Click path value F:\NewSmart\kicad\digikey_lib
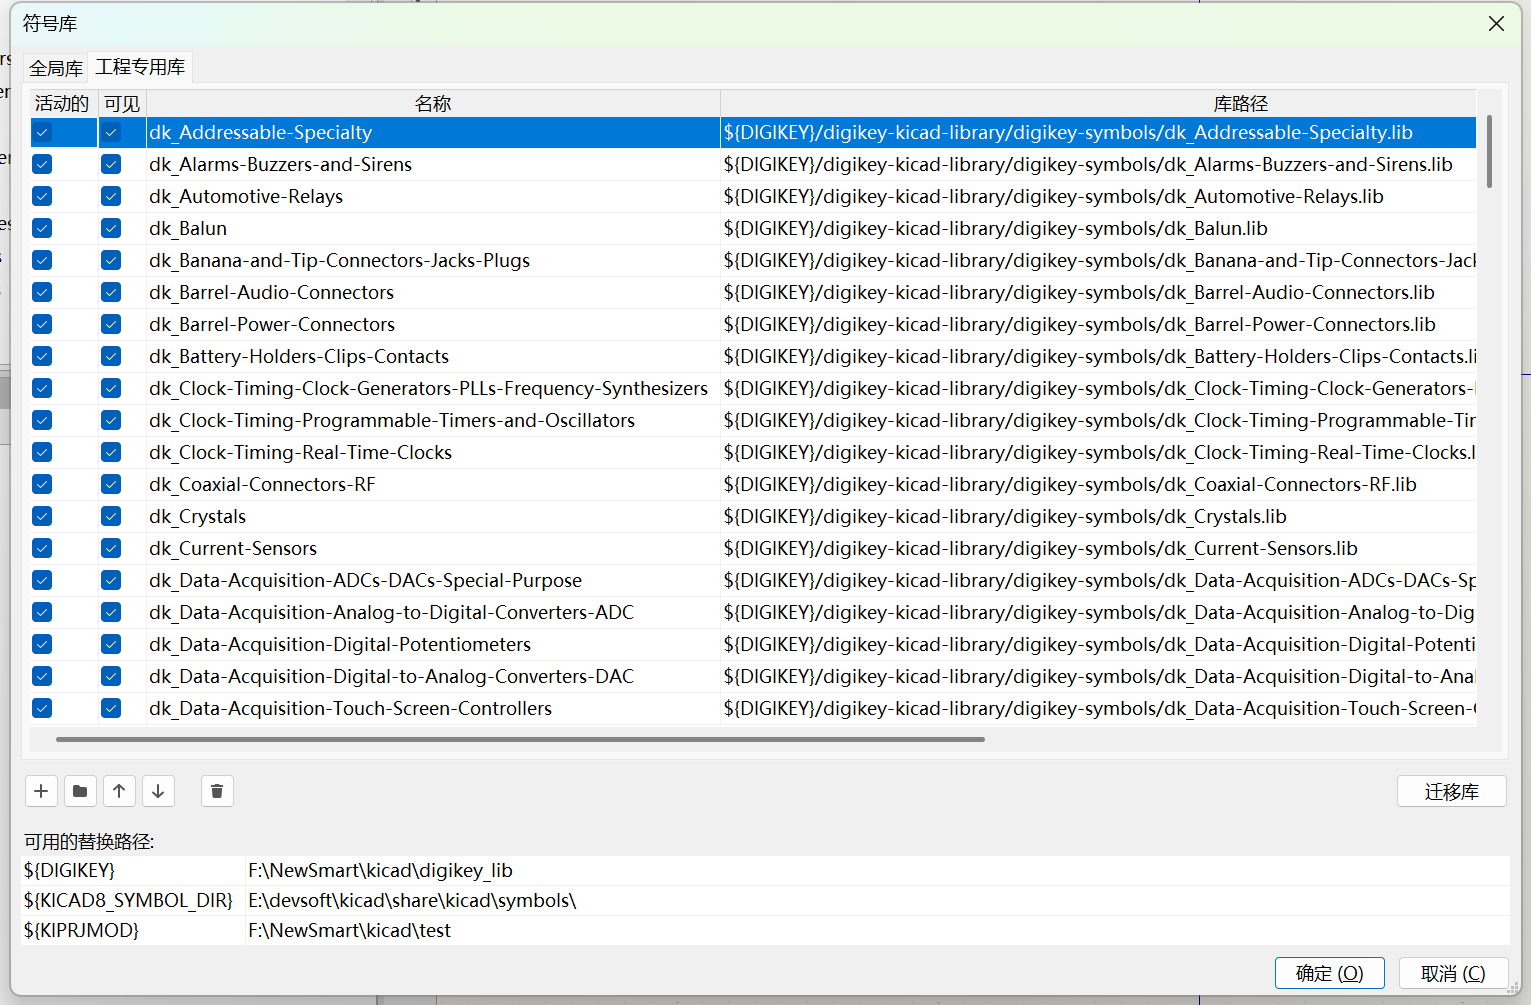Image resolution: width=1531 pixels, height=1005 pixels. (380, 870)
